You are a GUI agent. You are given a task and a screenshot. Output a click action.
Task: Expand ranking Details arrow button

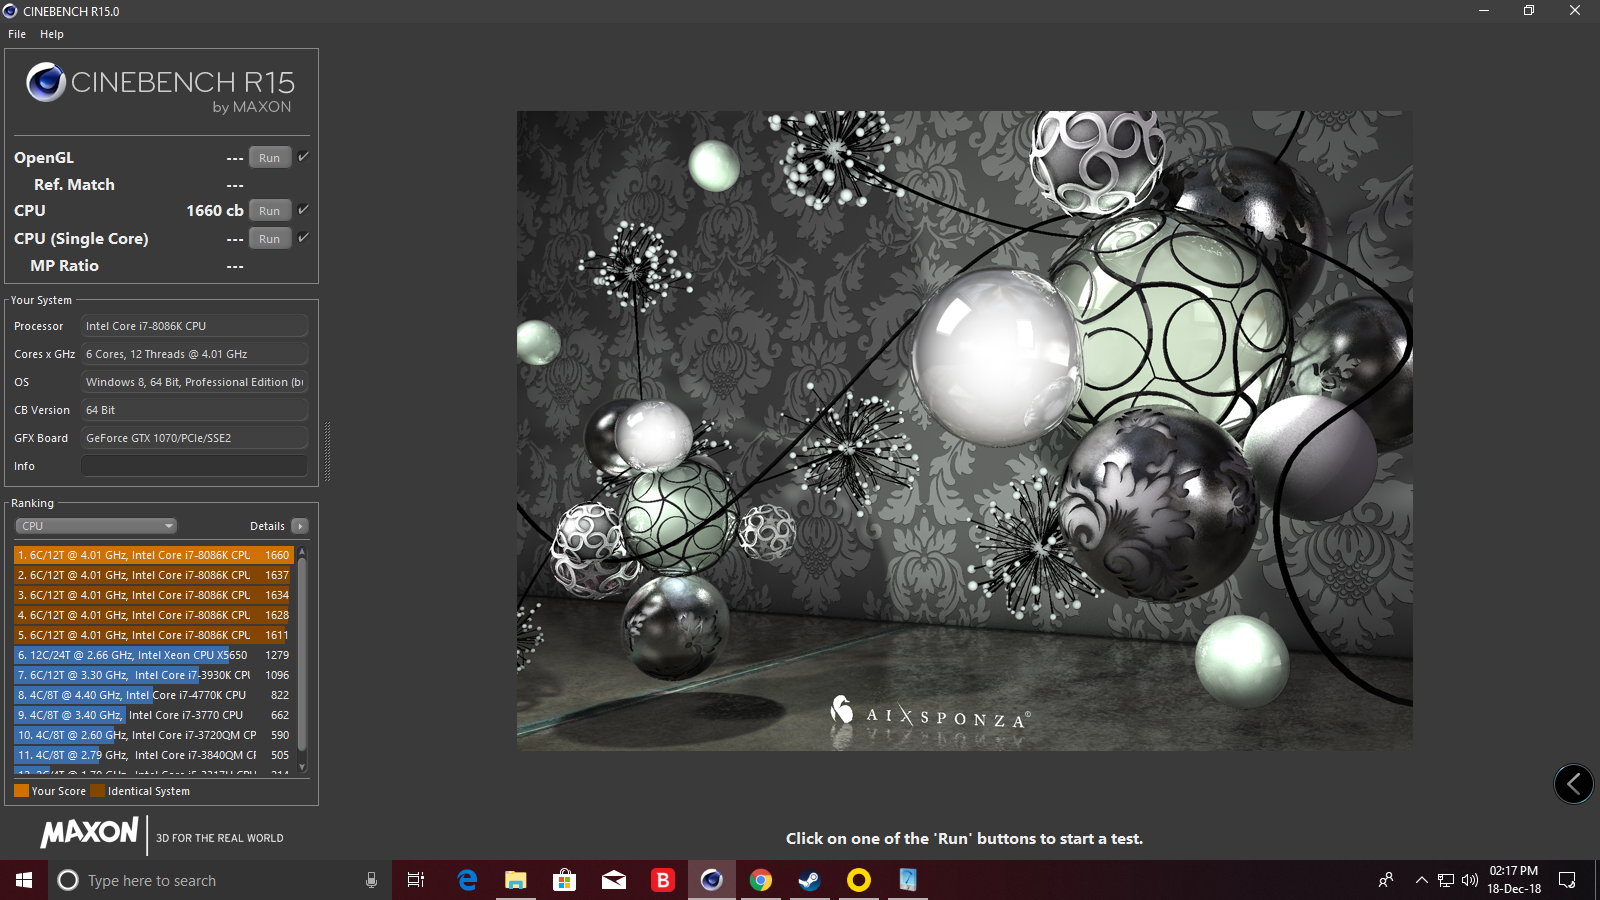click(299, 526)
